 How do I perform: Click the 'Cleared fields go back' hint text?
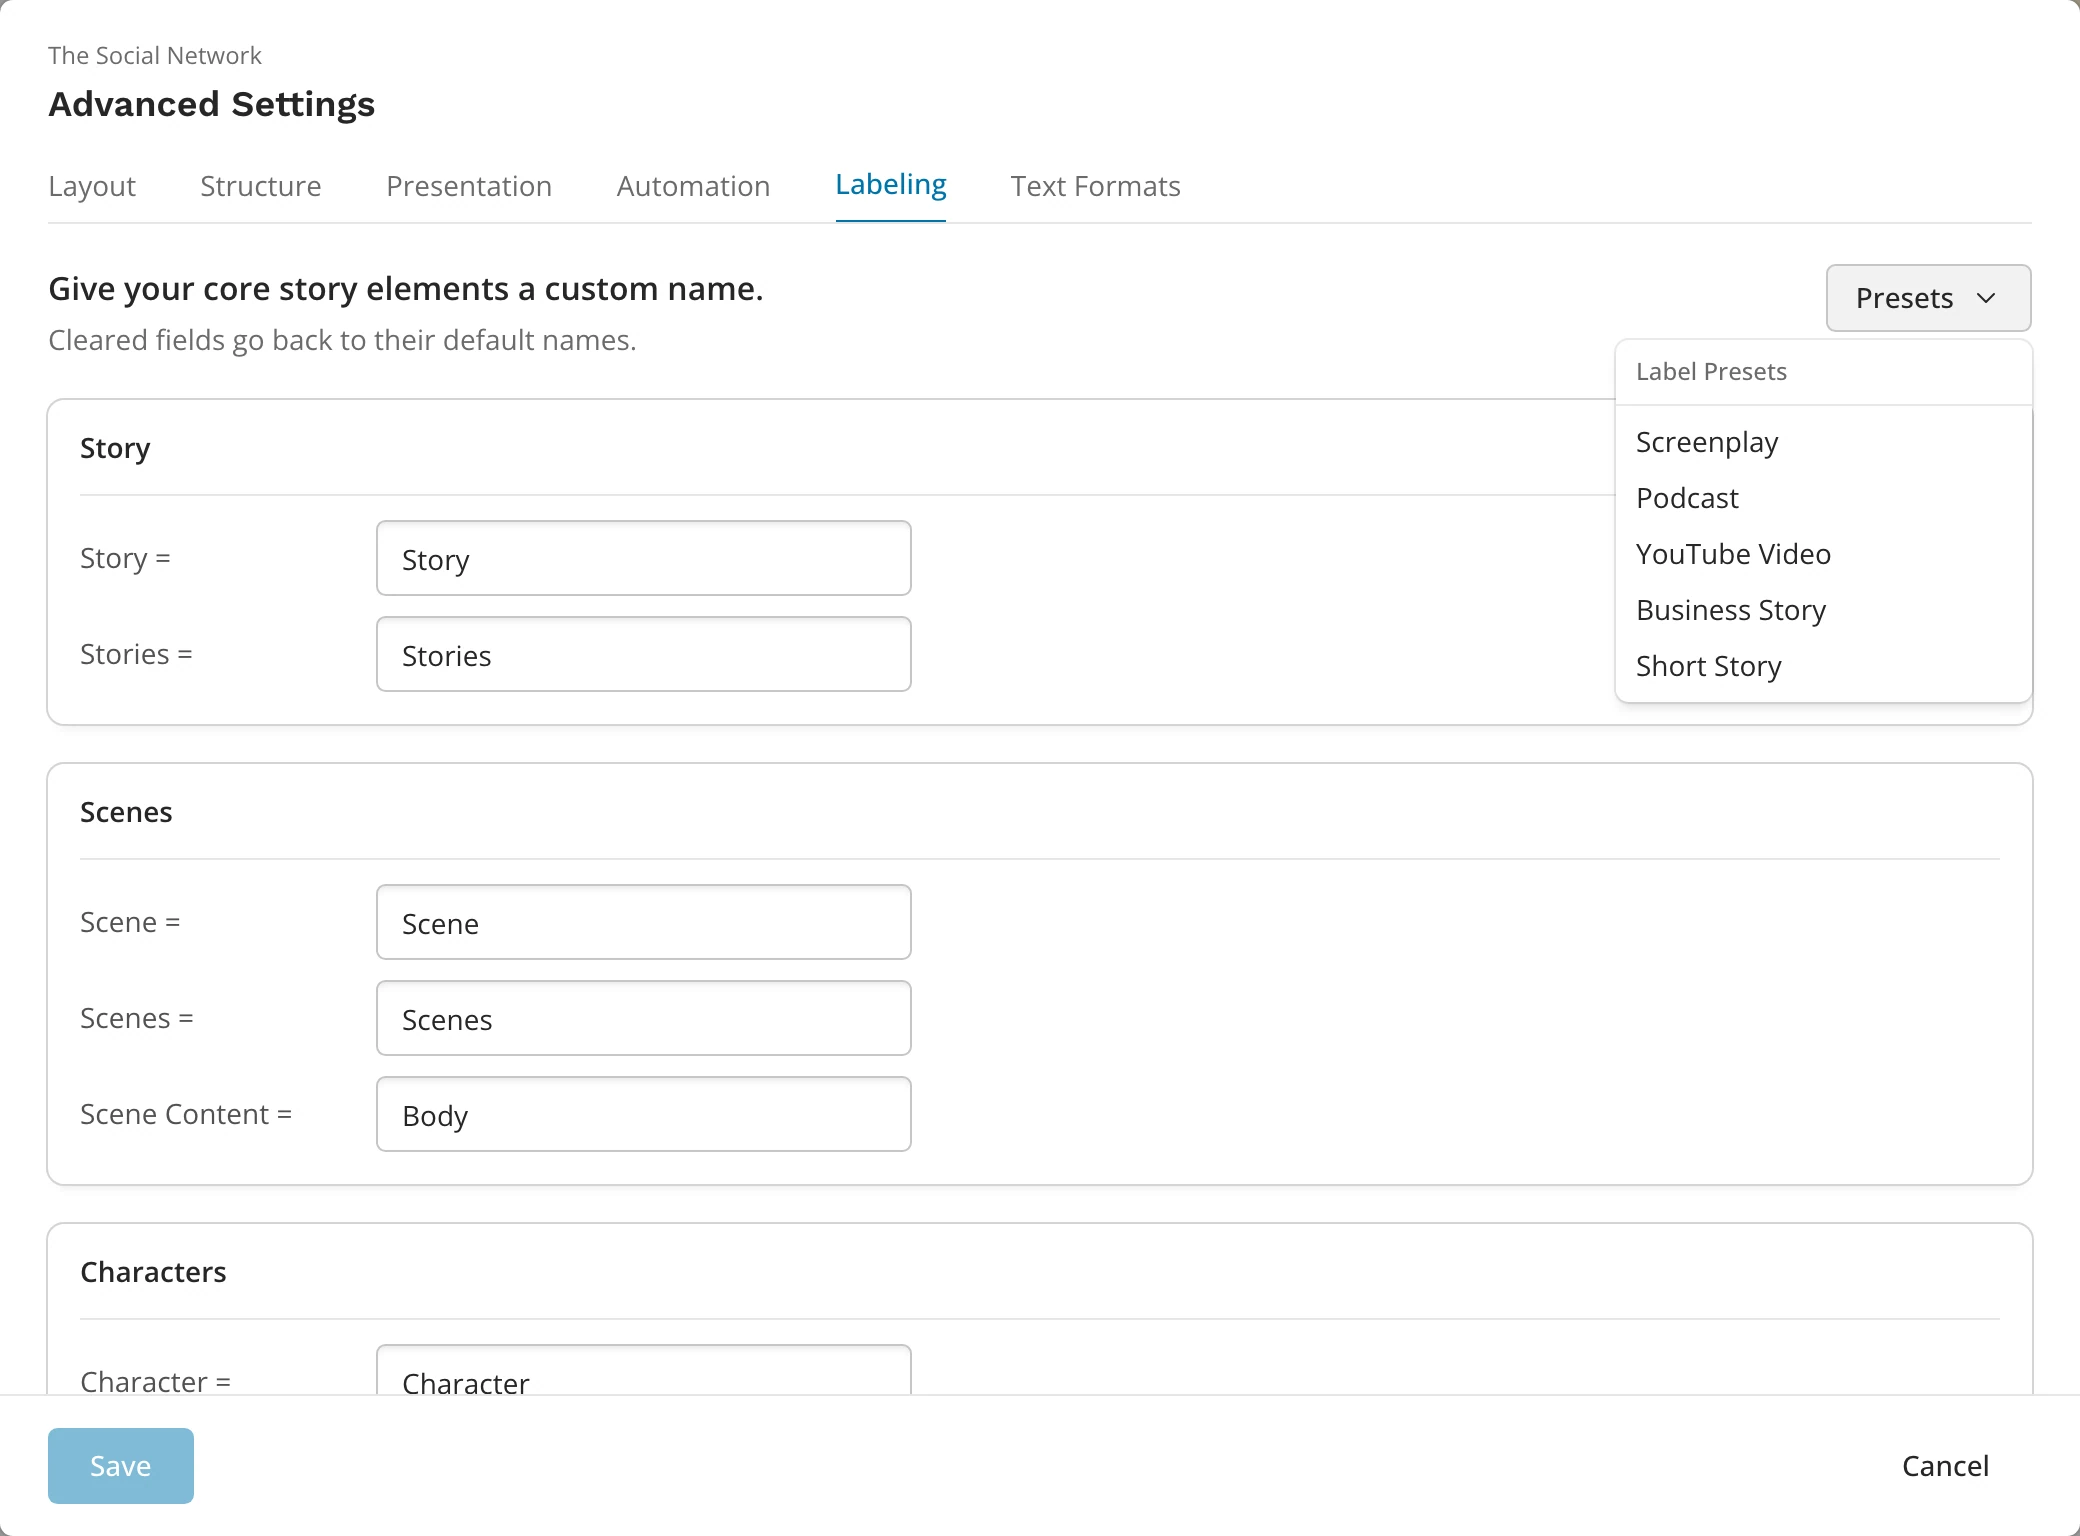point(342,340)
